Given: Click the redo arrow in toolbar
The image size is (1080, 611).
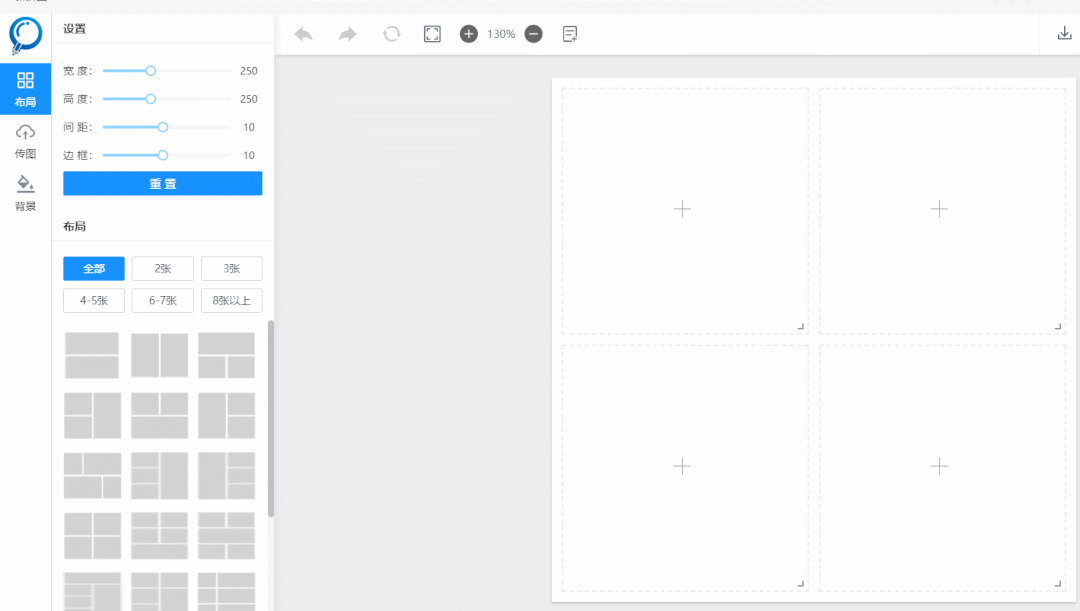Looking at the screenshot, I should point(347,34).
